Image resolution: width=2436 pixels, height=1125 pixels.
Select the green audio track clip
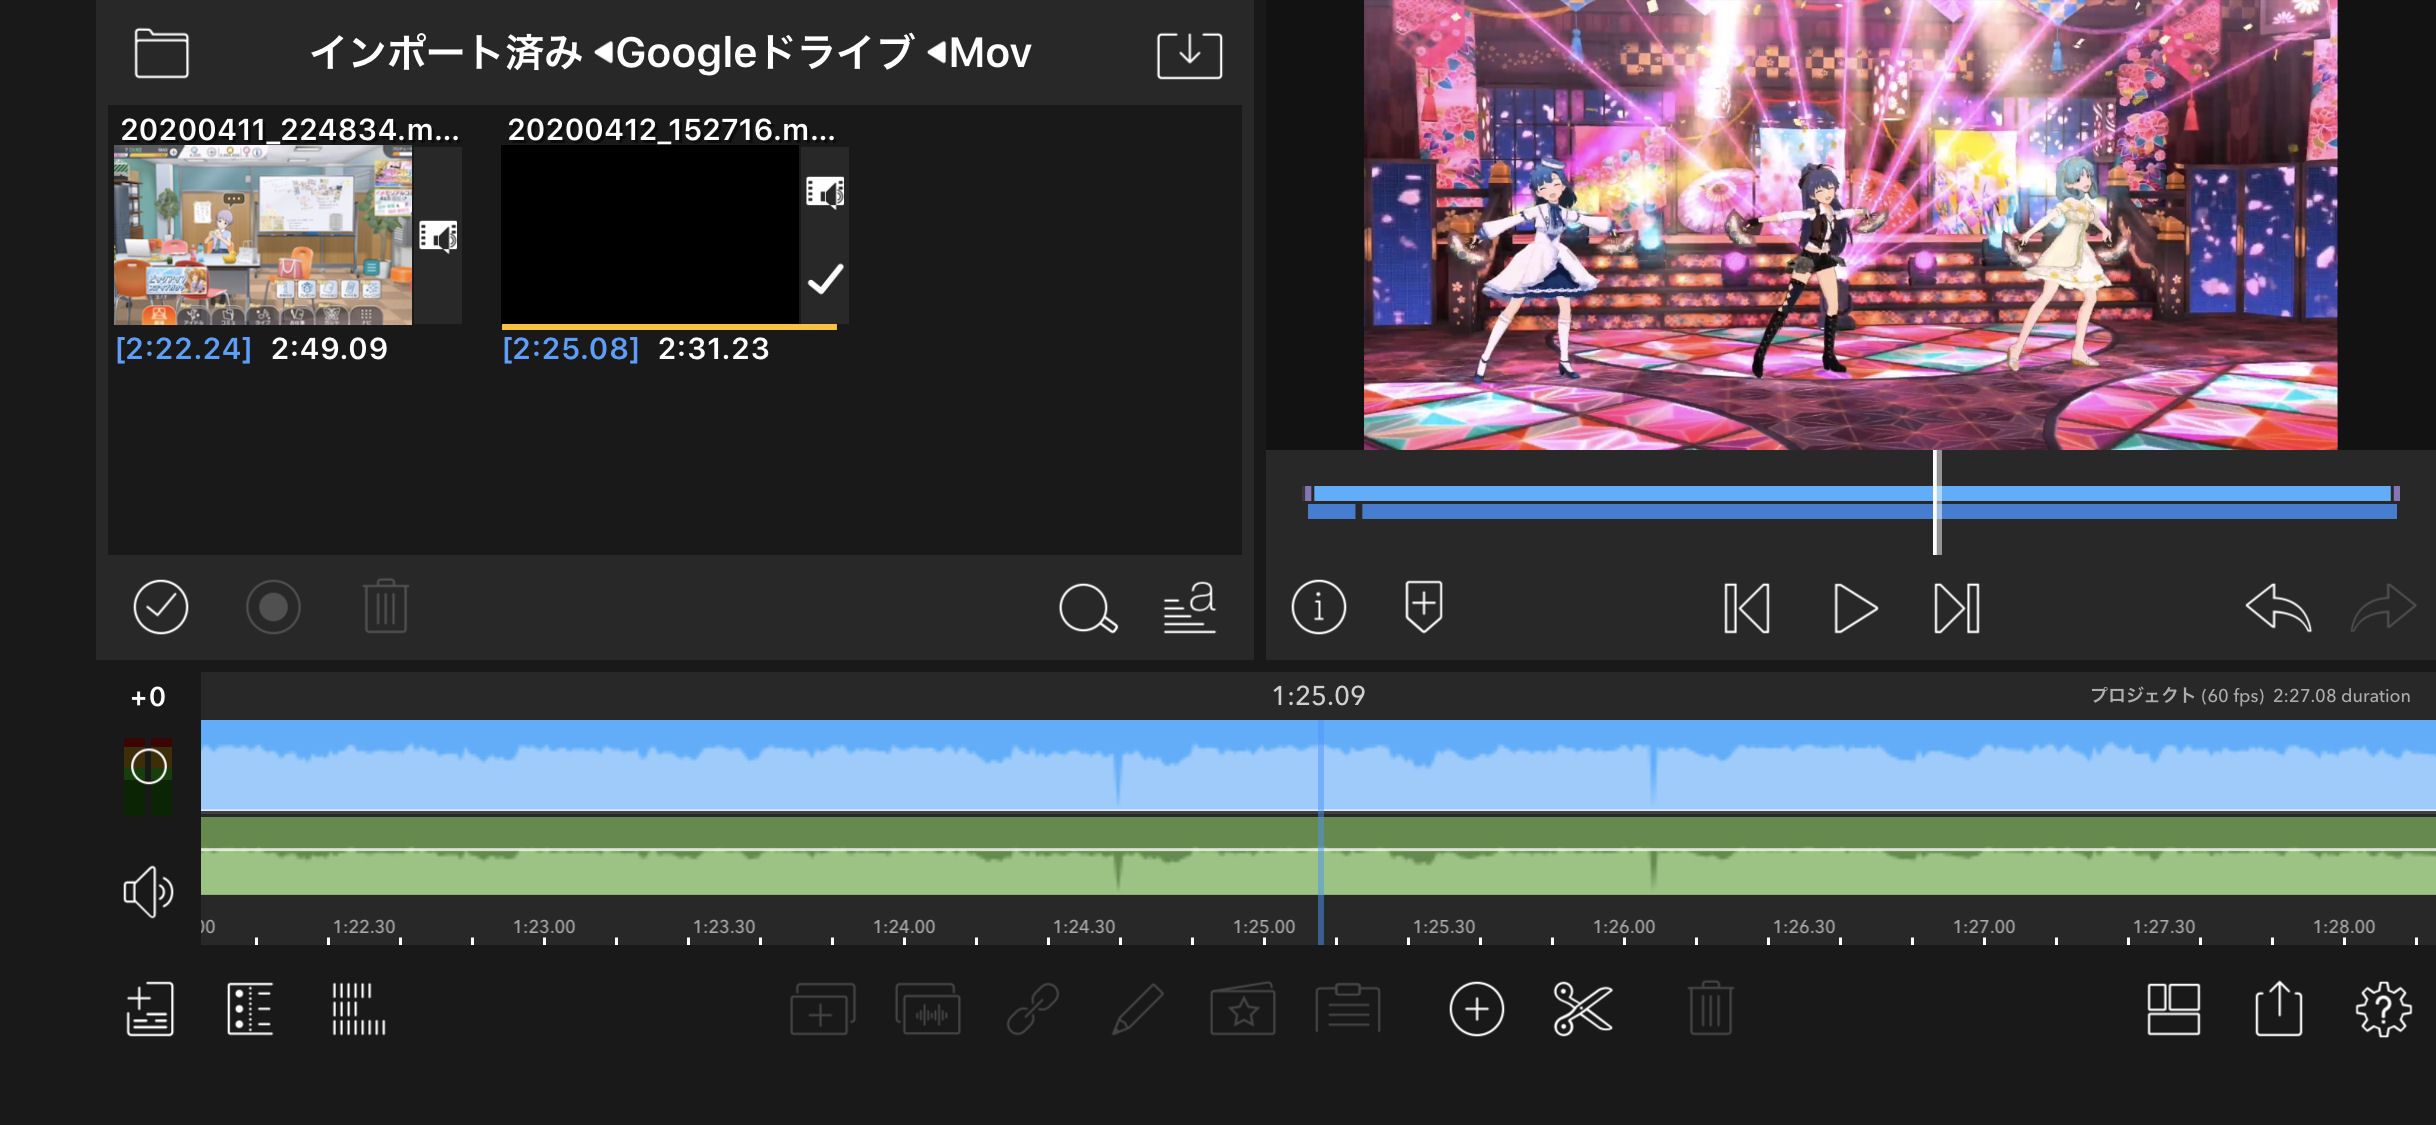tap(1318, 856)
